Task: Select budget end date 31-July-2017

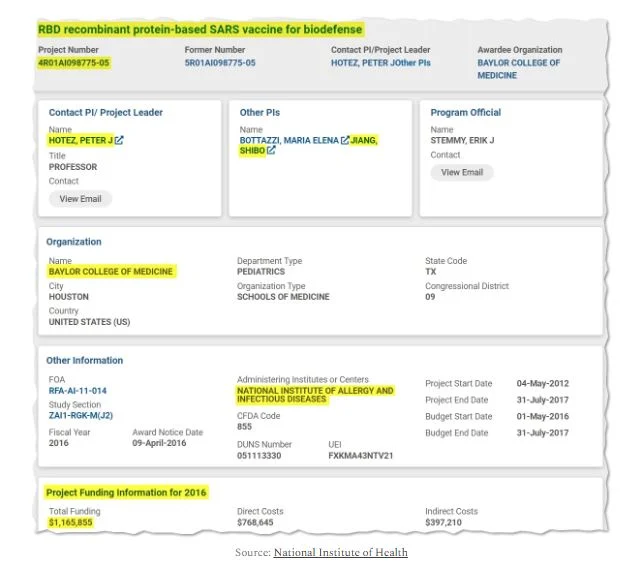Action: (x=543, y=433)
